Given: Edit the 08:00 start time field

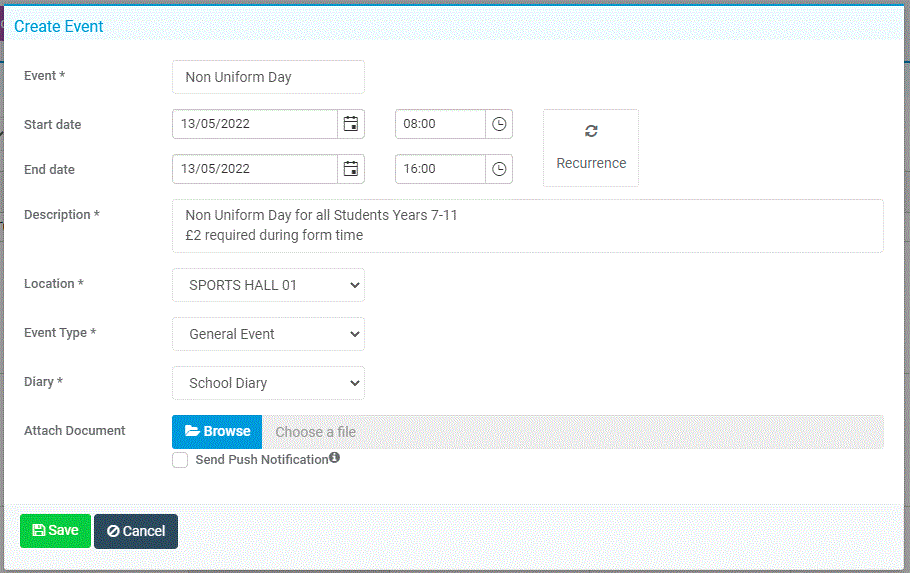Looking at the screenshot, I should 440,124.
